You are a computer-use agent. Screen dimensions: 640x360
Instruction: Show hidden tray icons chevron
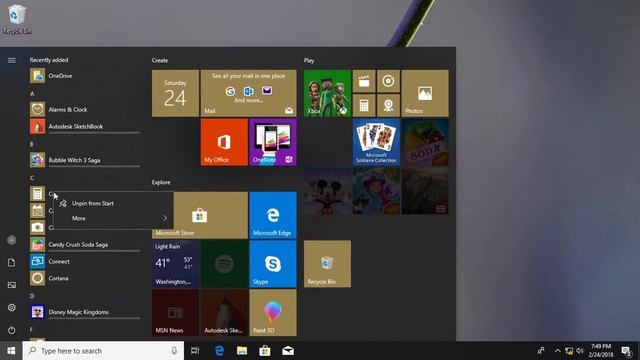[x=557, y=351]
